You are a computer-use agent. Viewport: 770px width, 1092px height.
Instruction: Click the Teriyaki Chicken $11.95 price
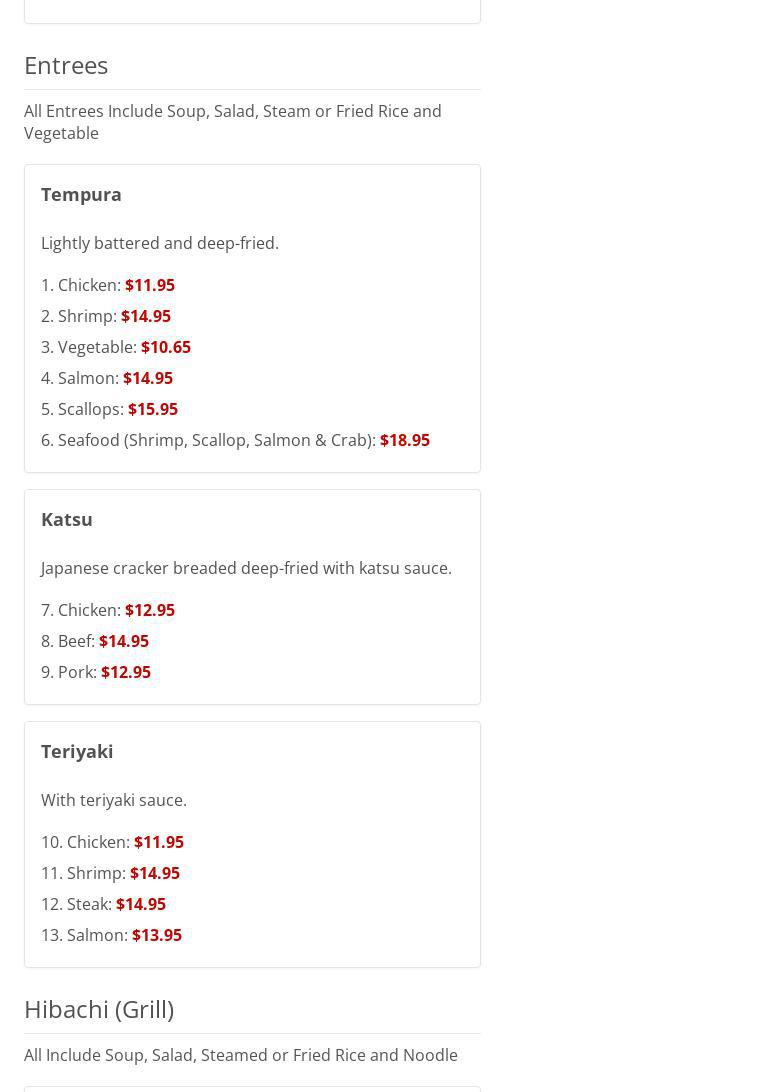coord(159,842)
